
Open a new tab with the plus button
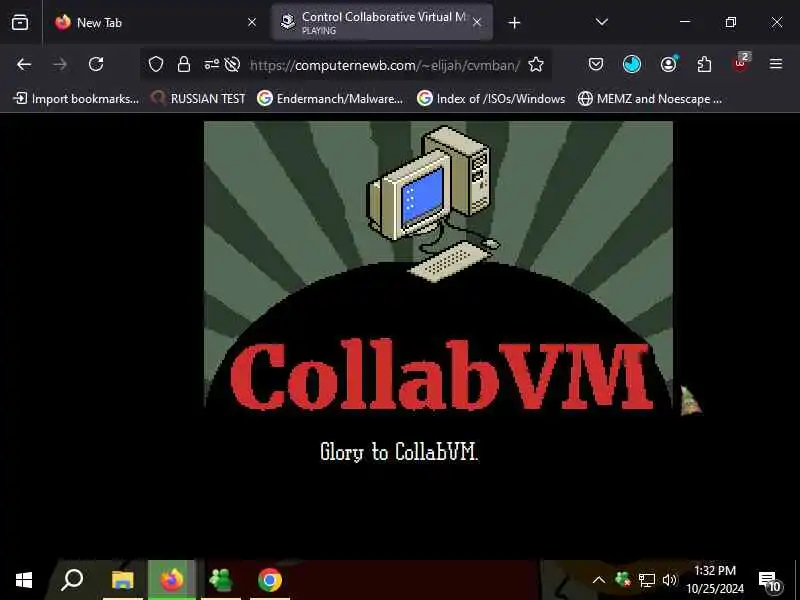tap(514, 22)
